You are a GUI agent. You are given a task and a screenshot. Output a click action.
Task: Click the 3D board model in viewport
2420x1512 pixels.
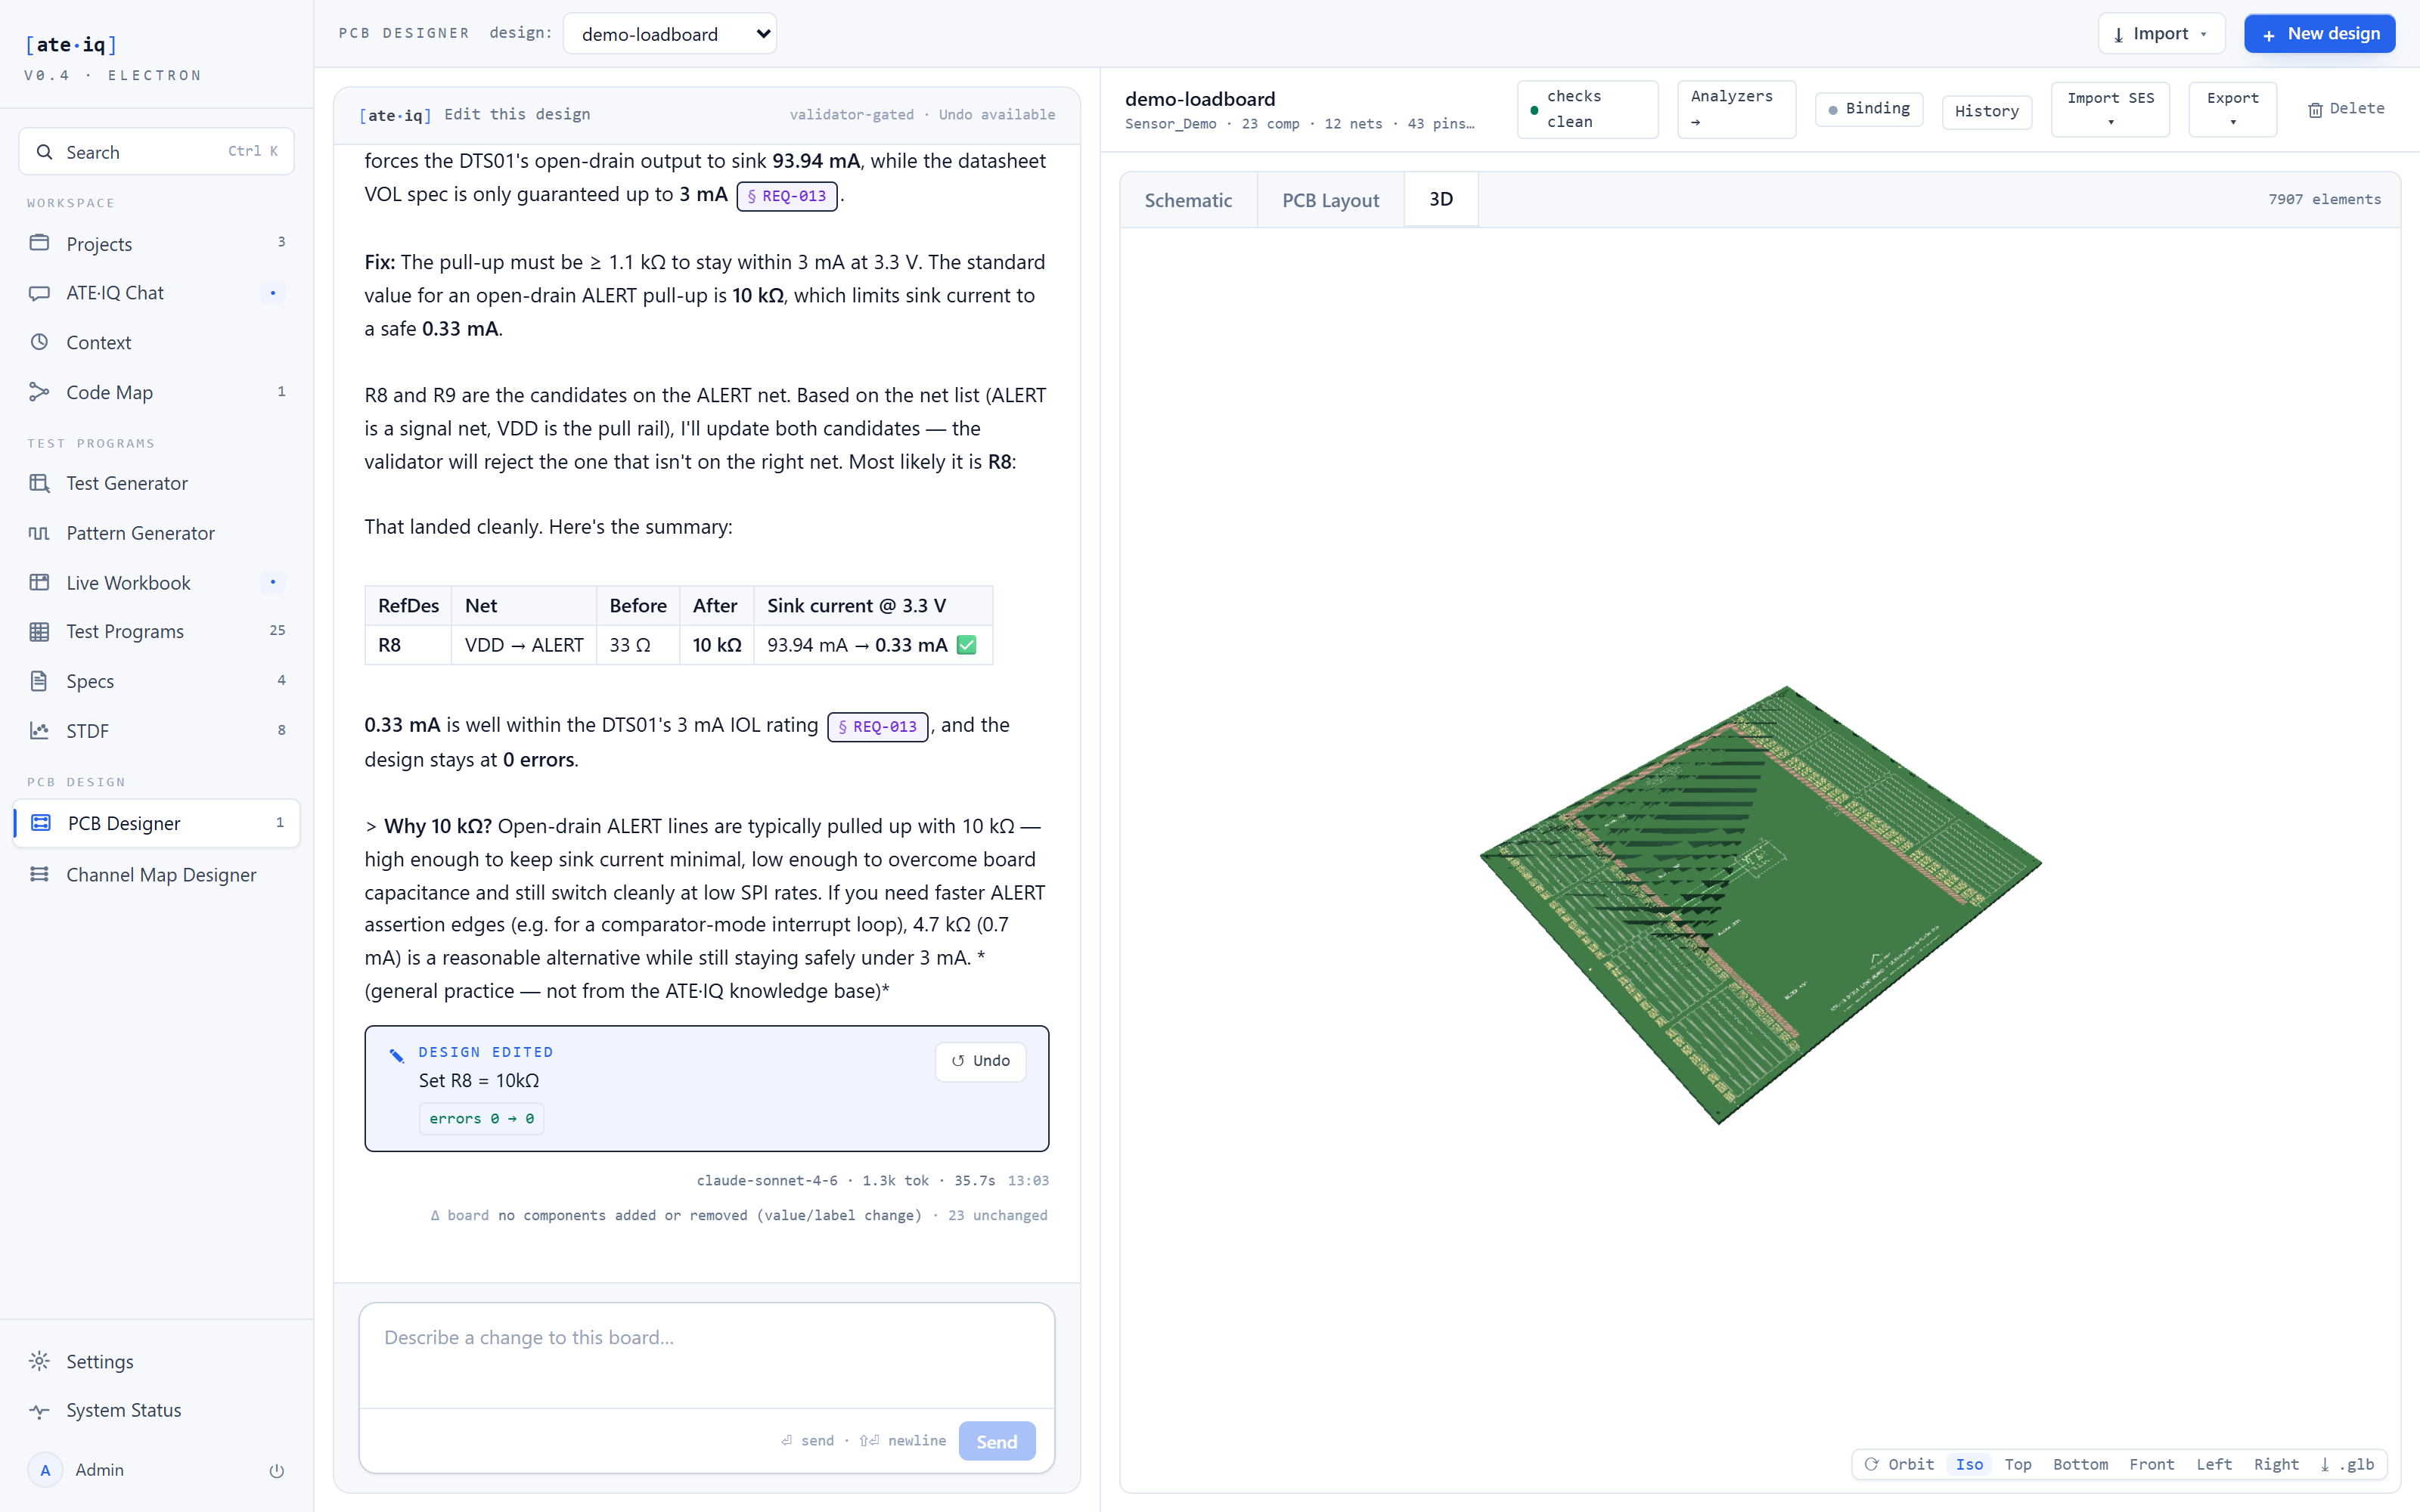pyautogui.click(x=1760, y=905)
